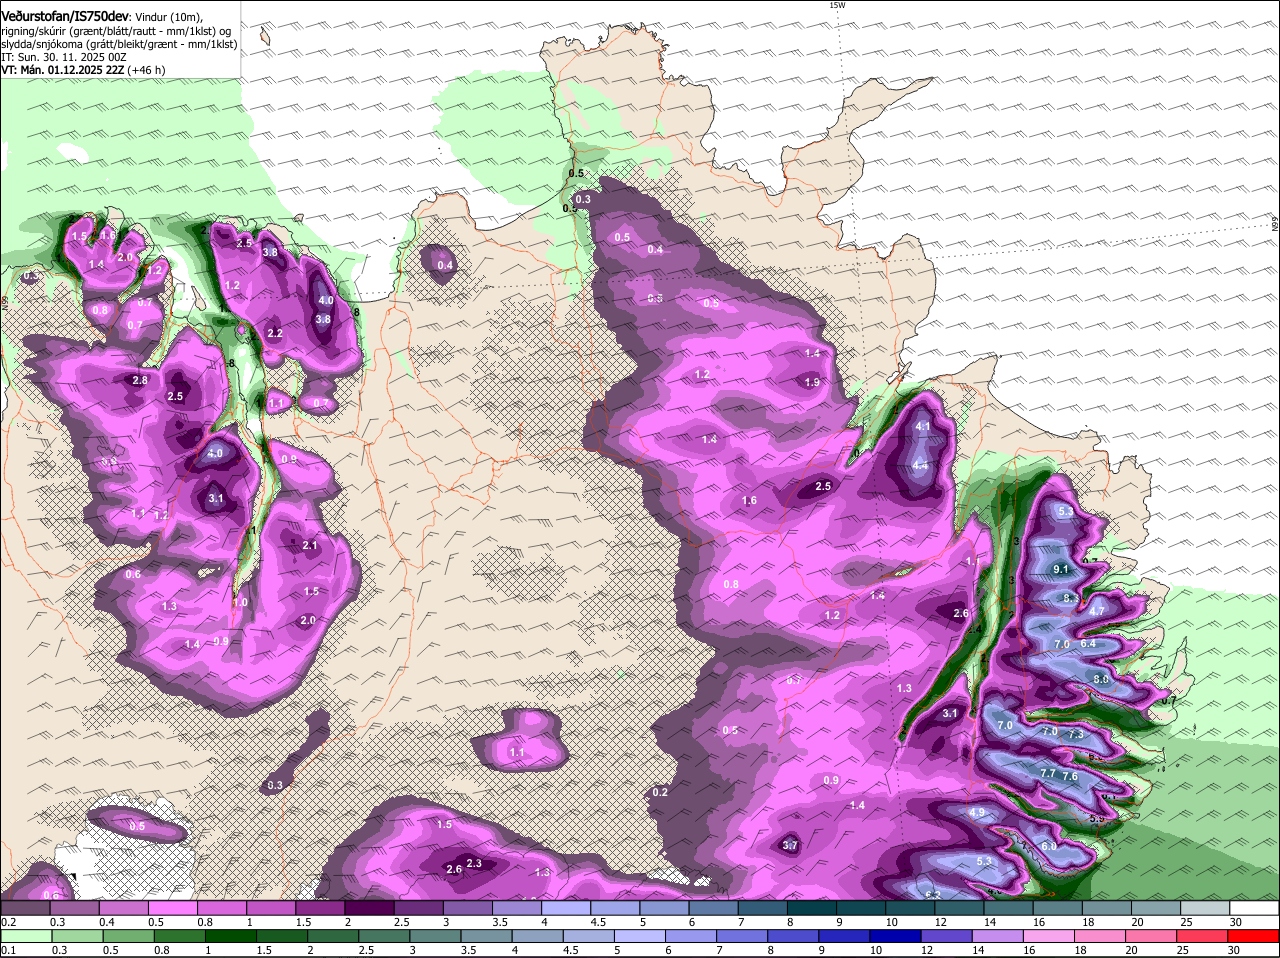Click the upper scale swatch starting at 1.5

point(319,908)
